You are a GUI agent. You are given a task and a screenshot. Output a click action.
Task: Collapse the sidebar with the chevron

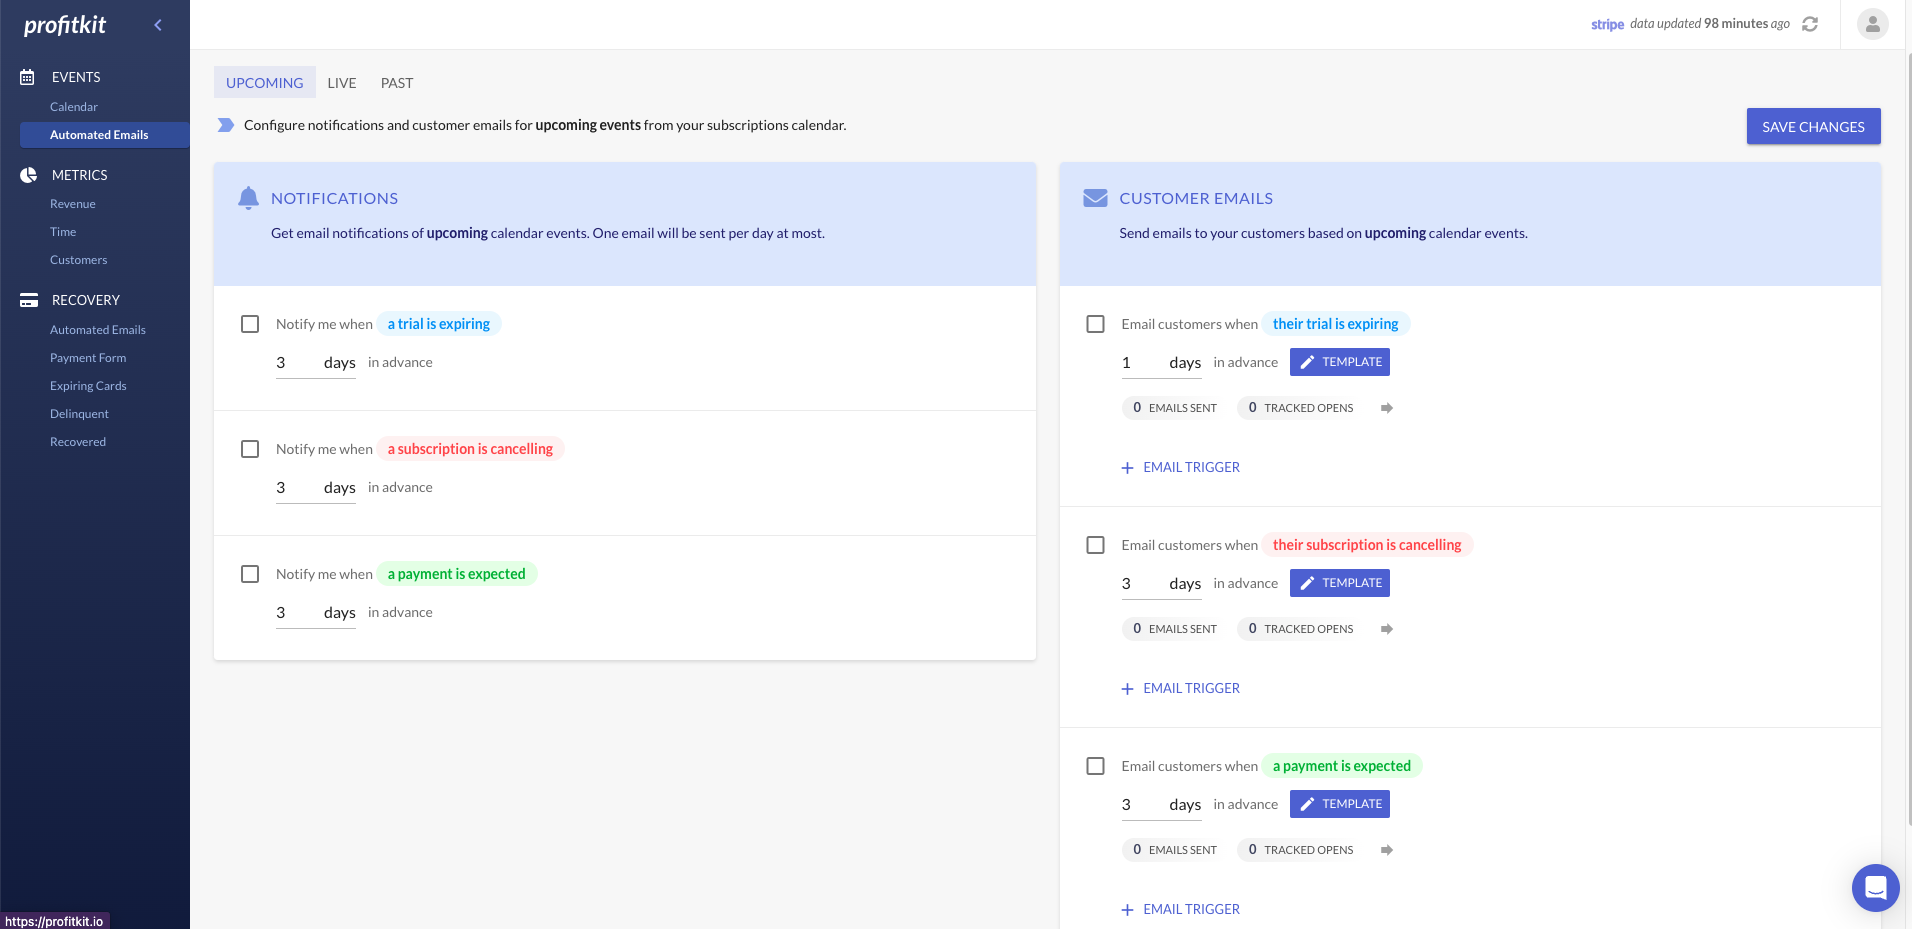[x=158, y=25]
